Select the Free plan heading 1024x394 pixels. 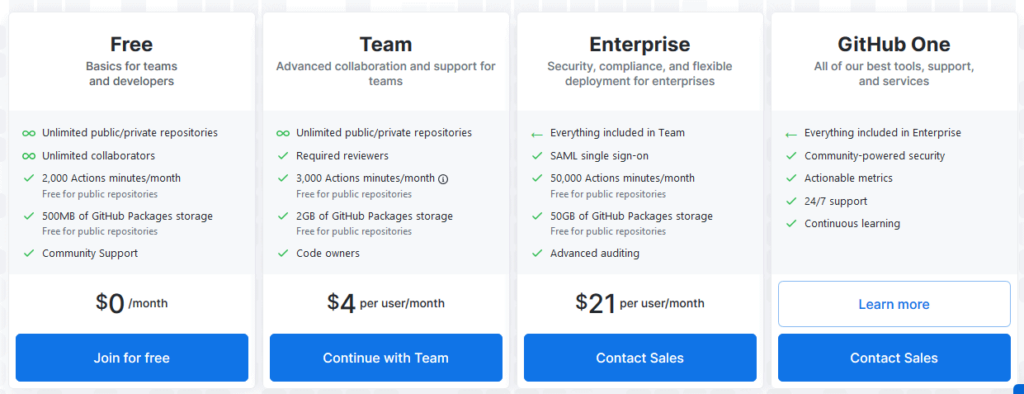(x=132, y=44)
